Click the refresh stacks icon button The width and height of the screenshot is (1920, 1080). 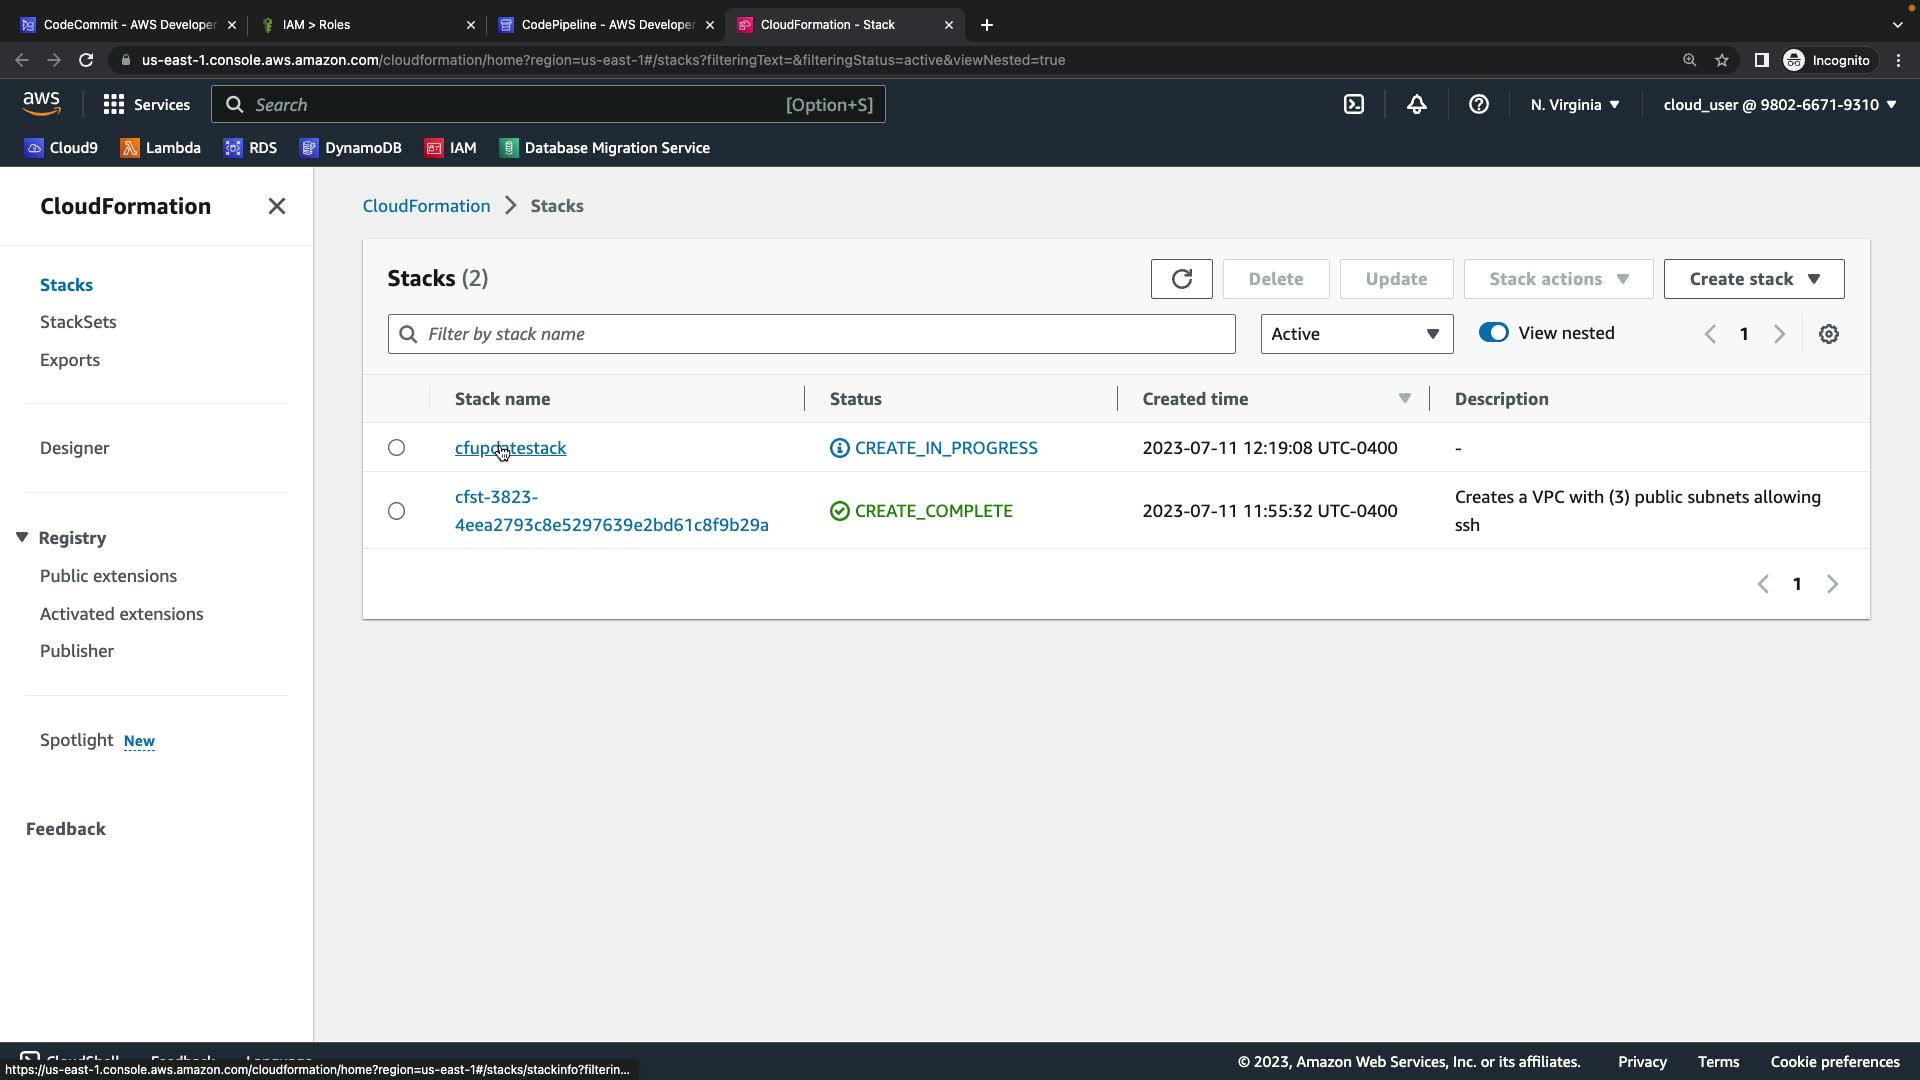1181,279
